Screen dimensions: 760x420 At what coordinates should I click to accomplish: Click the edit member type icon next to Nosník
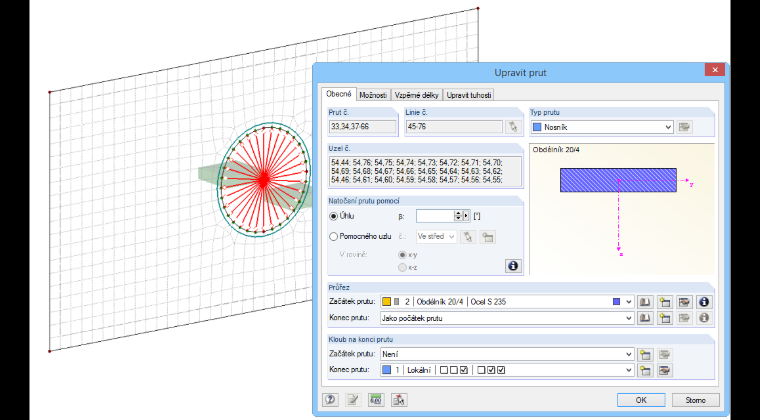click(x=684, y=127)
